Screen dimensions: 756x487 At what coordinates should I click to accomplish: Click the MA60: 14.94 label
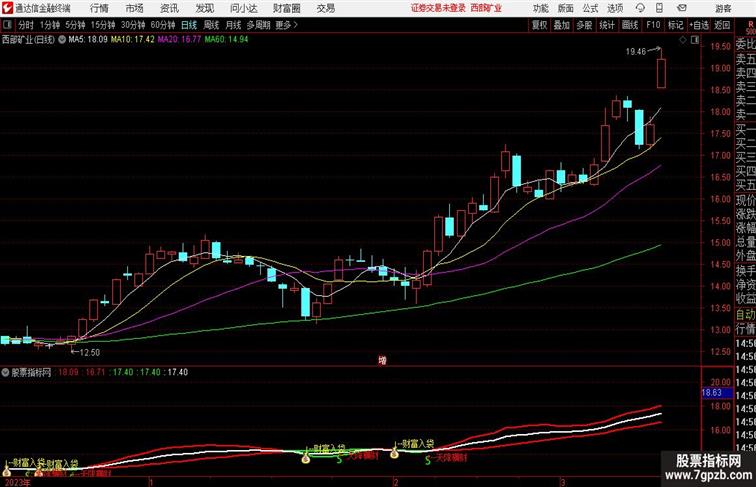click(226, 40)
